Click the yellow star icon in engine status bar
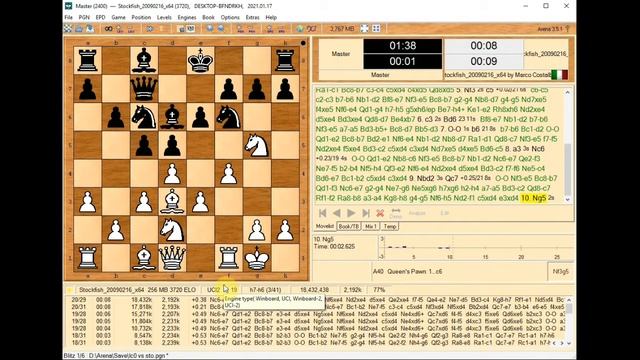The image size is (640, 360). click(x=69, y=290)
